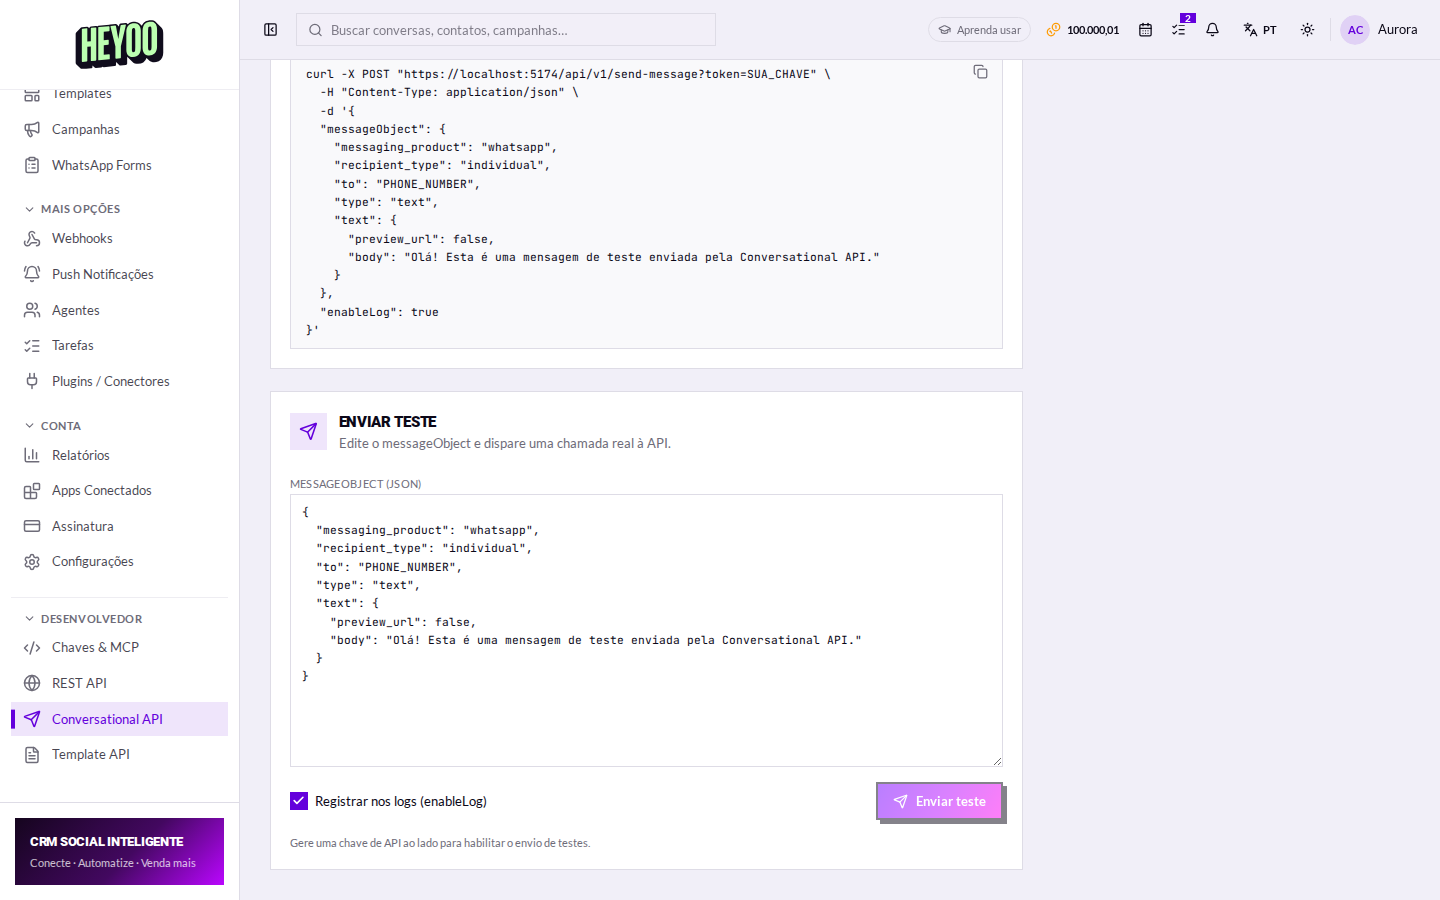Image resolution: width=1440 pixels, height=900 pixels.
Task: Click the REST API globe icon
Action: [x=32, y=683]
